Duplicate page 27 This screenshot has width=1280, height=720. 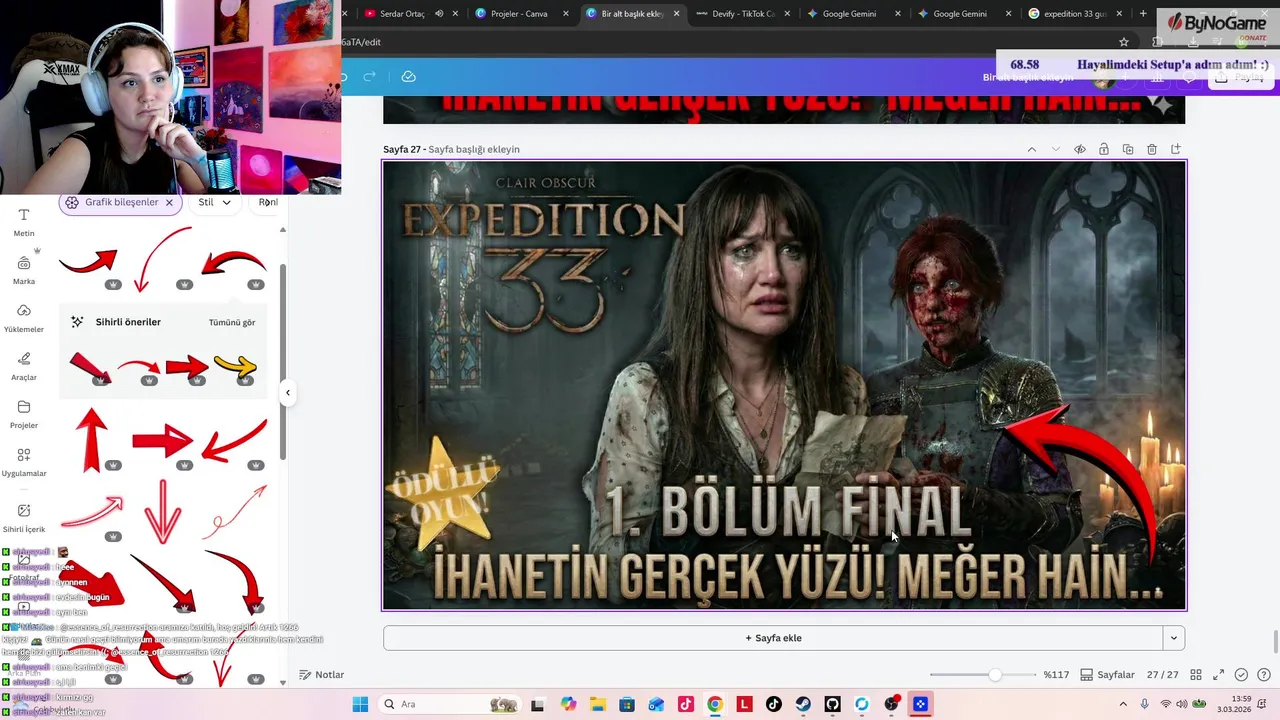pyautogui.click(x=1128, y=149)
